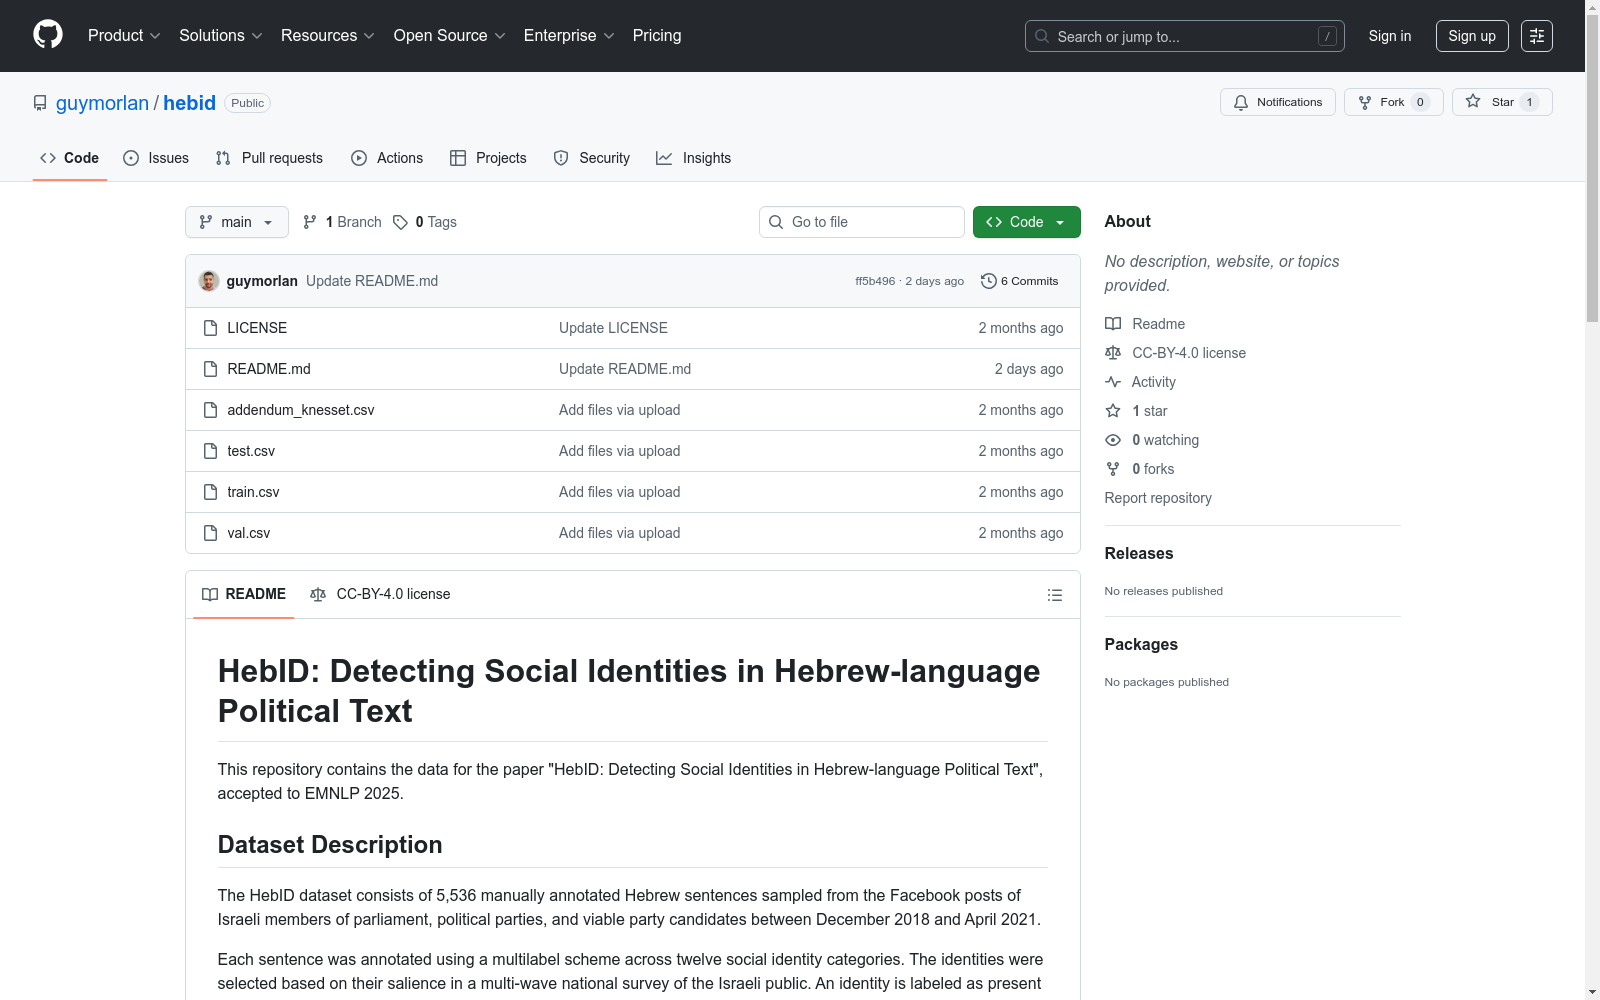Click the Go to file input

(x=862, y=222)
